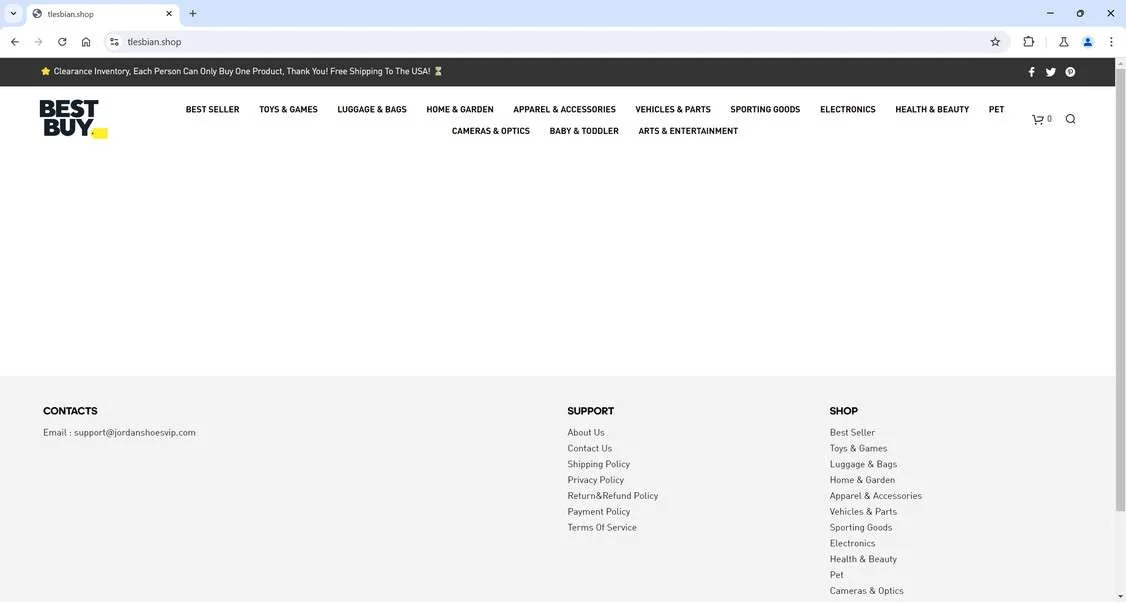Viewport: 1126px width, 602px height.
Task: Open the tab search dropdown arrow
Action: [13, 14]
